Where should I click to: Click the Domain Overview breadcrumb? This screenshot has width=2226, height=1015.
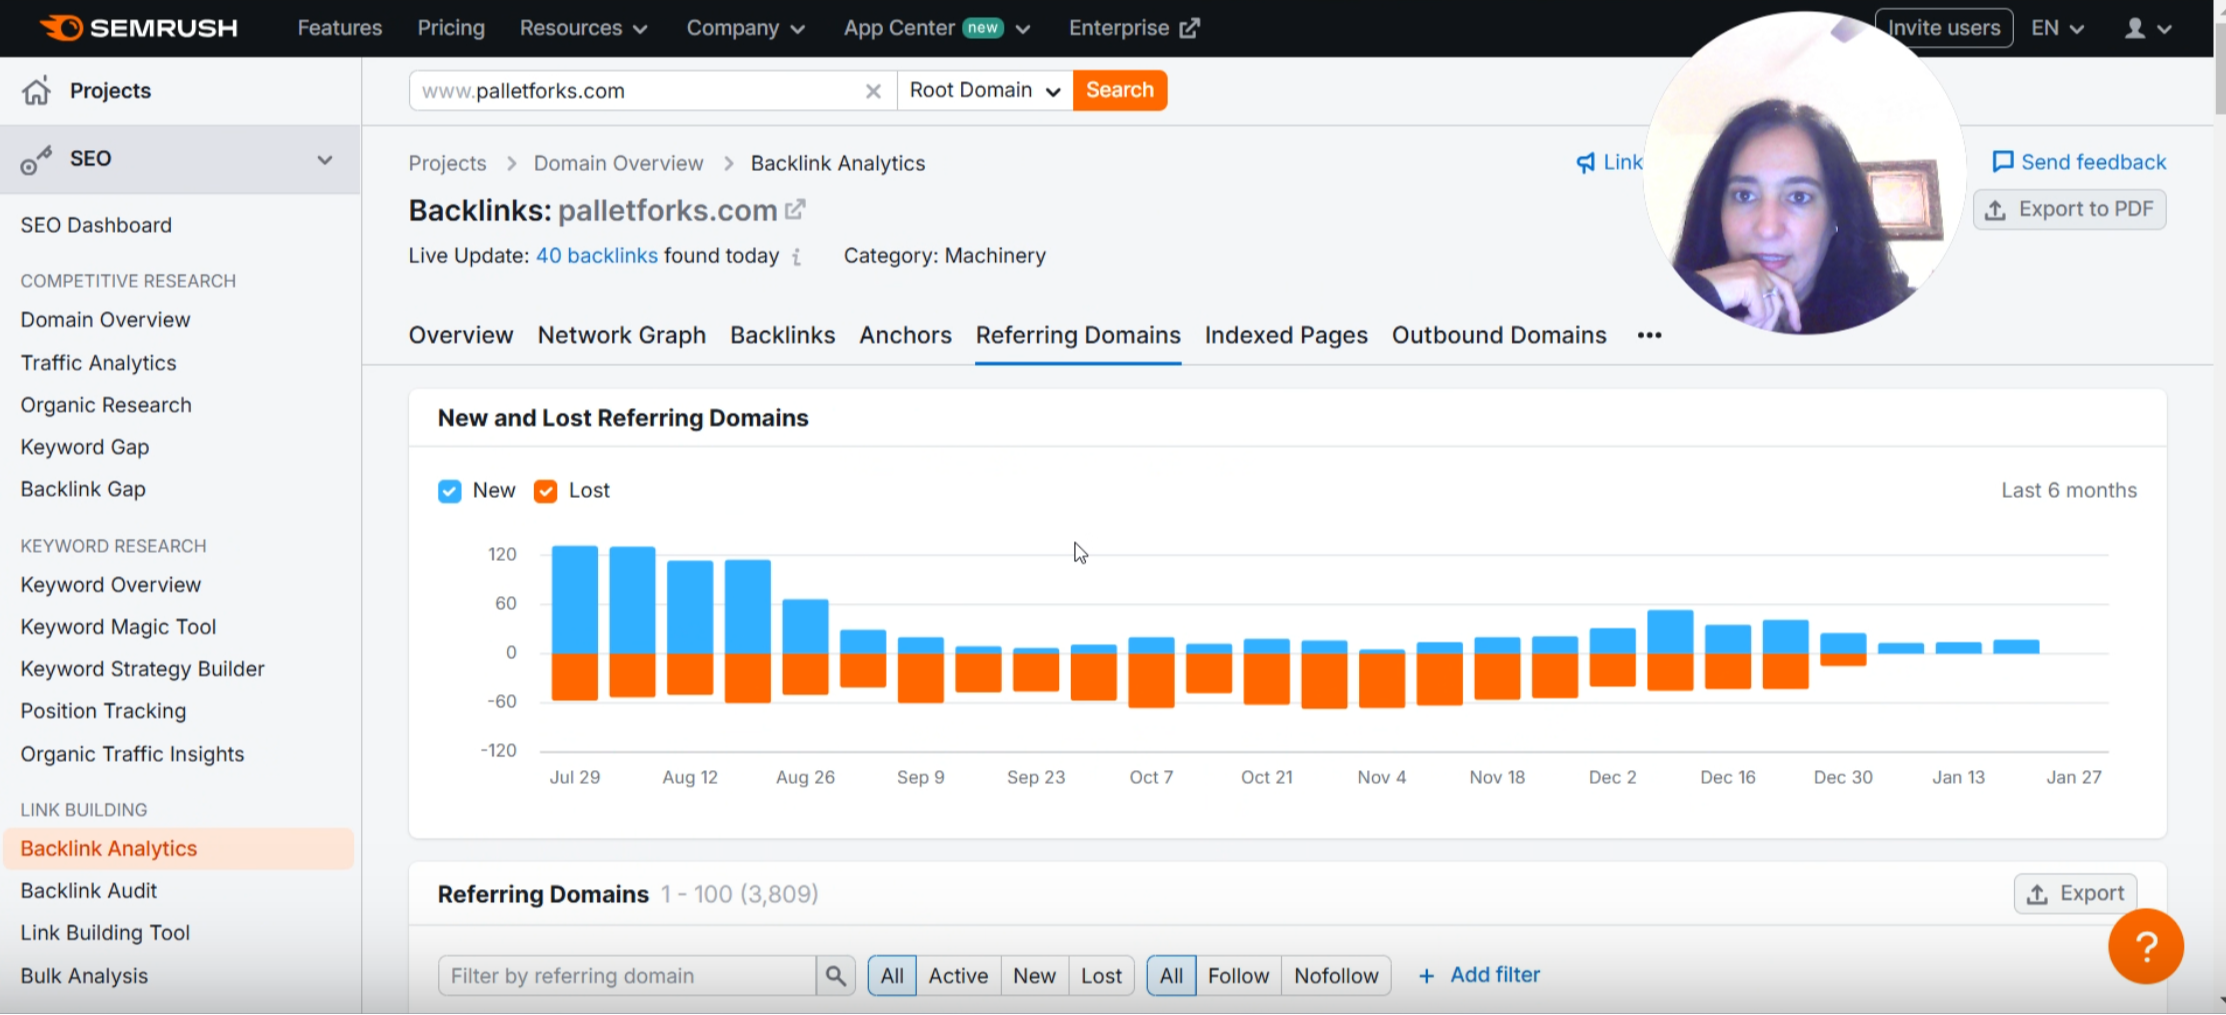[x=618, y=164]
